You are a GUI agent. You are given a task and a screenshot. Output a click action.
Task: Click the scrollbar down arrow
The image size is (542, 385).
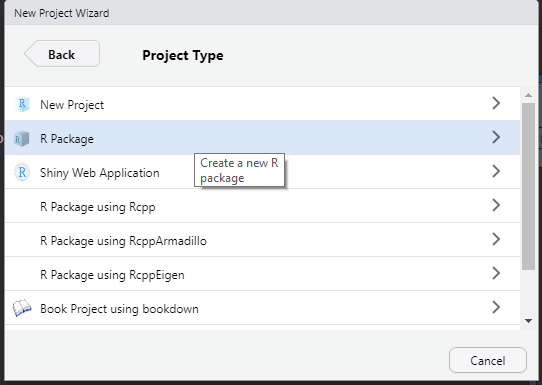point(528,321)
